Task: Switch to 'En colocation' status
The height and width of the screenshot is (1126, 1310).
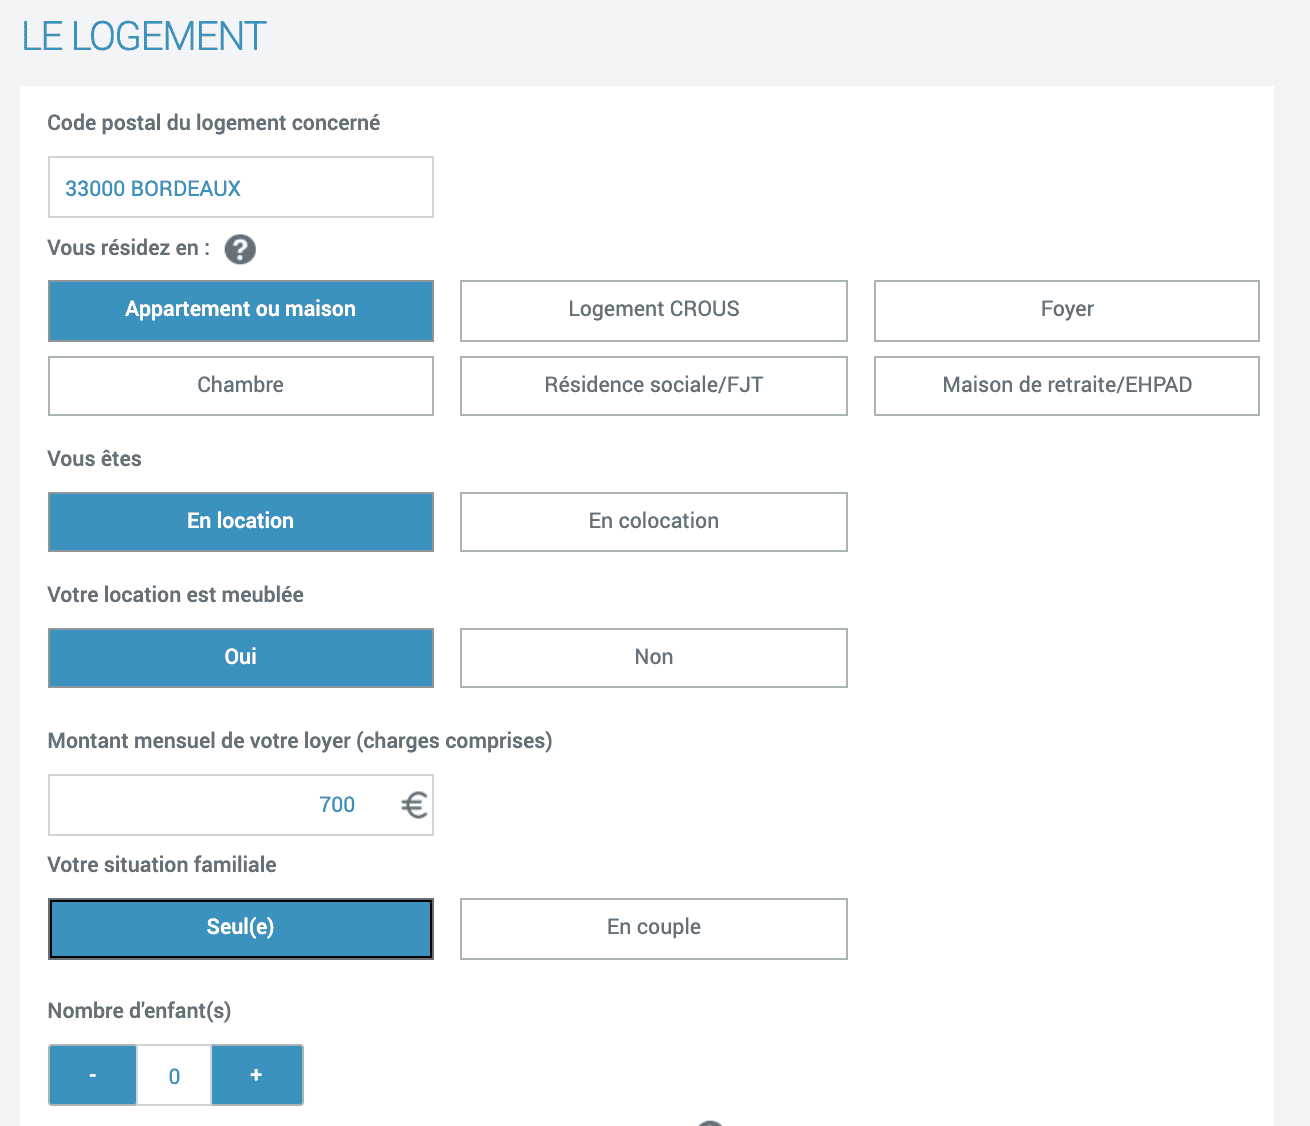Action: (653, 522)
